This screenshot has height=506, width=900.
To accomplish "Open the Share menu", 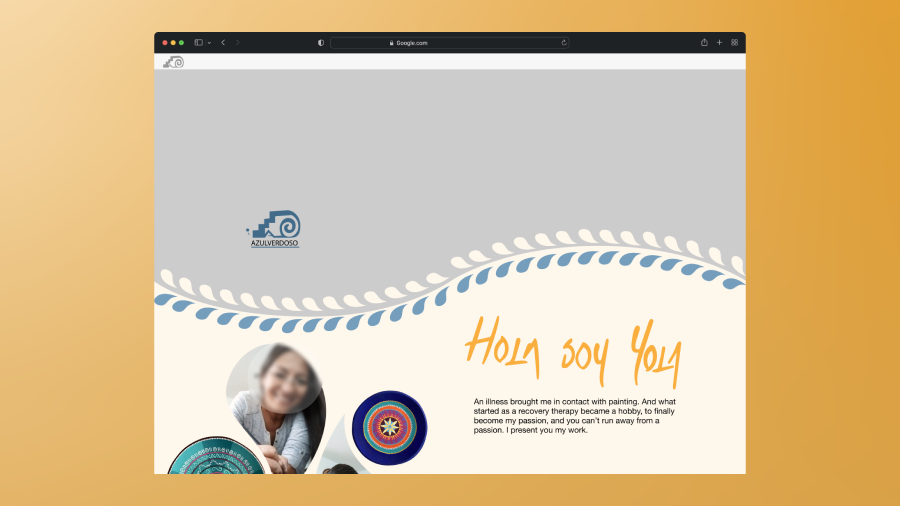I will 704,43.
